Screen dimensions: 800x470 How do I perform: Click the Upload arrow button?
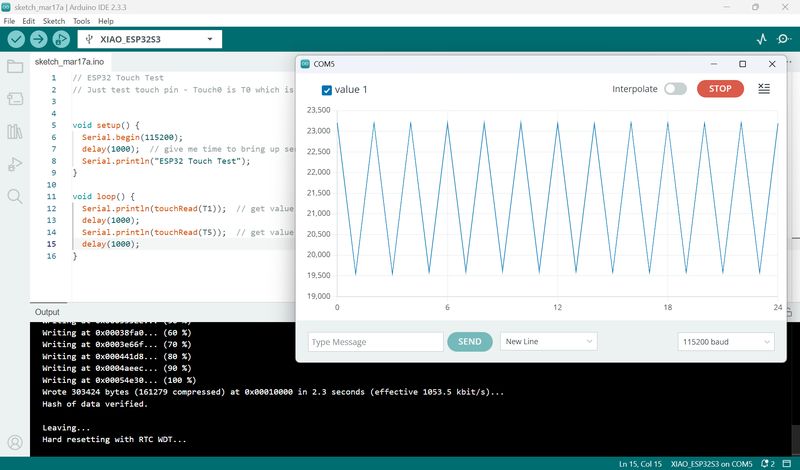coord(38,39)
